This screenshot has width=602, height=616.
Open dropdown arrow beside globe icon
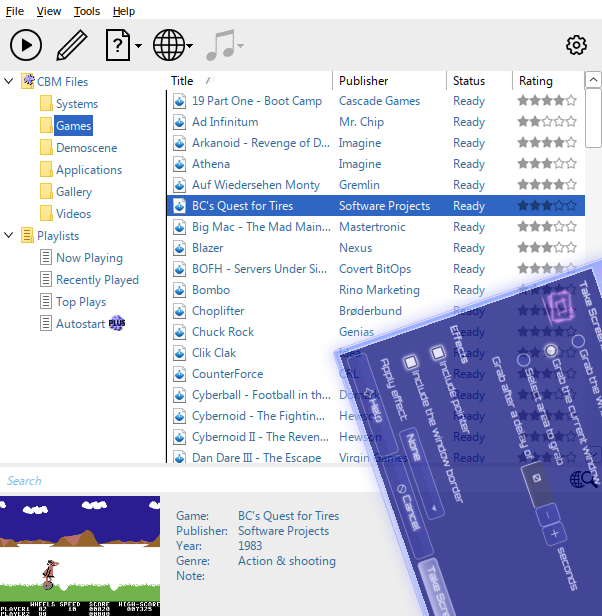(189, 46)
